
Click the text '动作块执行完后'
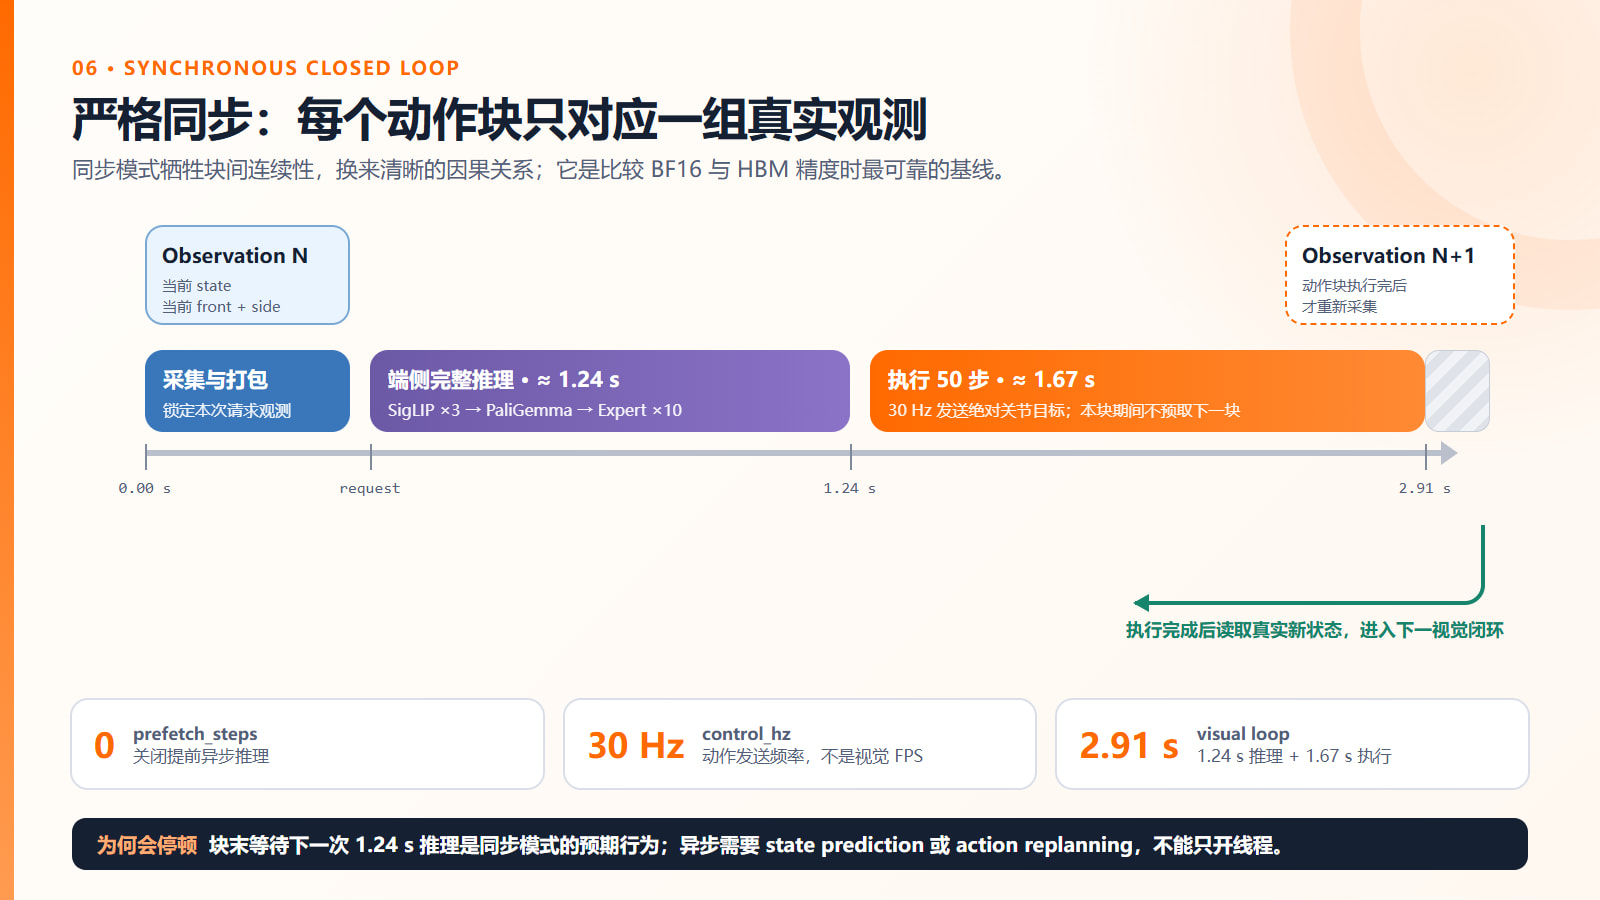tap(1354, 286)
